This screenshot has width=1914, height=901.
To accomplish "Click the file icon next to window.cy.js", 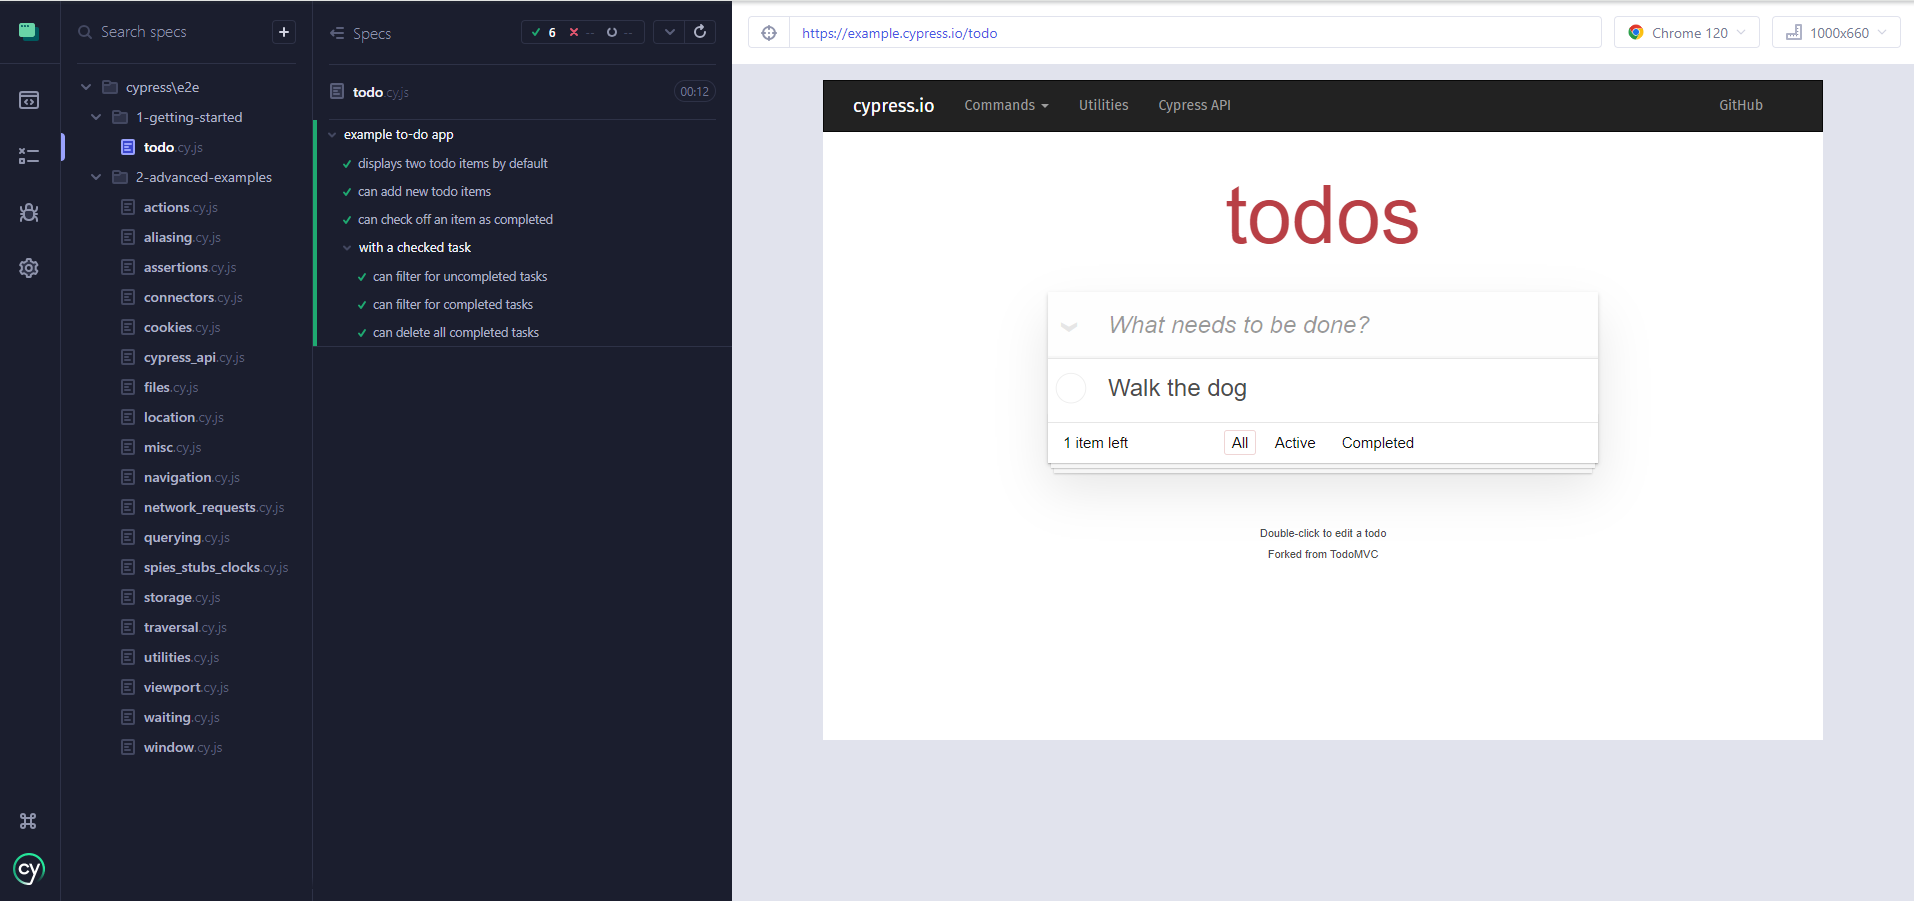I will click(128, 747).
